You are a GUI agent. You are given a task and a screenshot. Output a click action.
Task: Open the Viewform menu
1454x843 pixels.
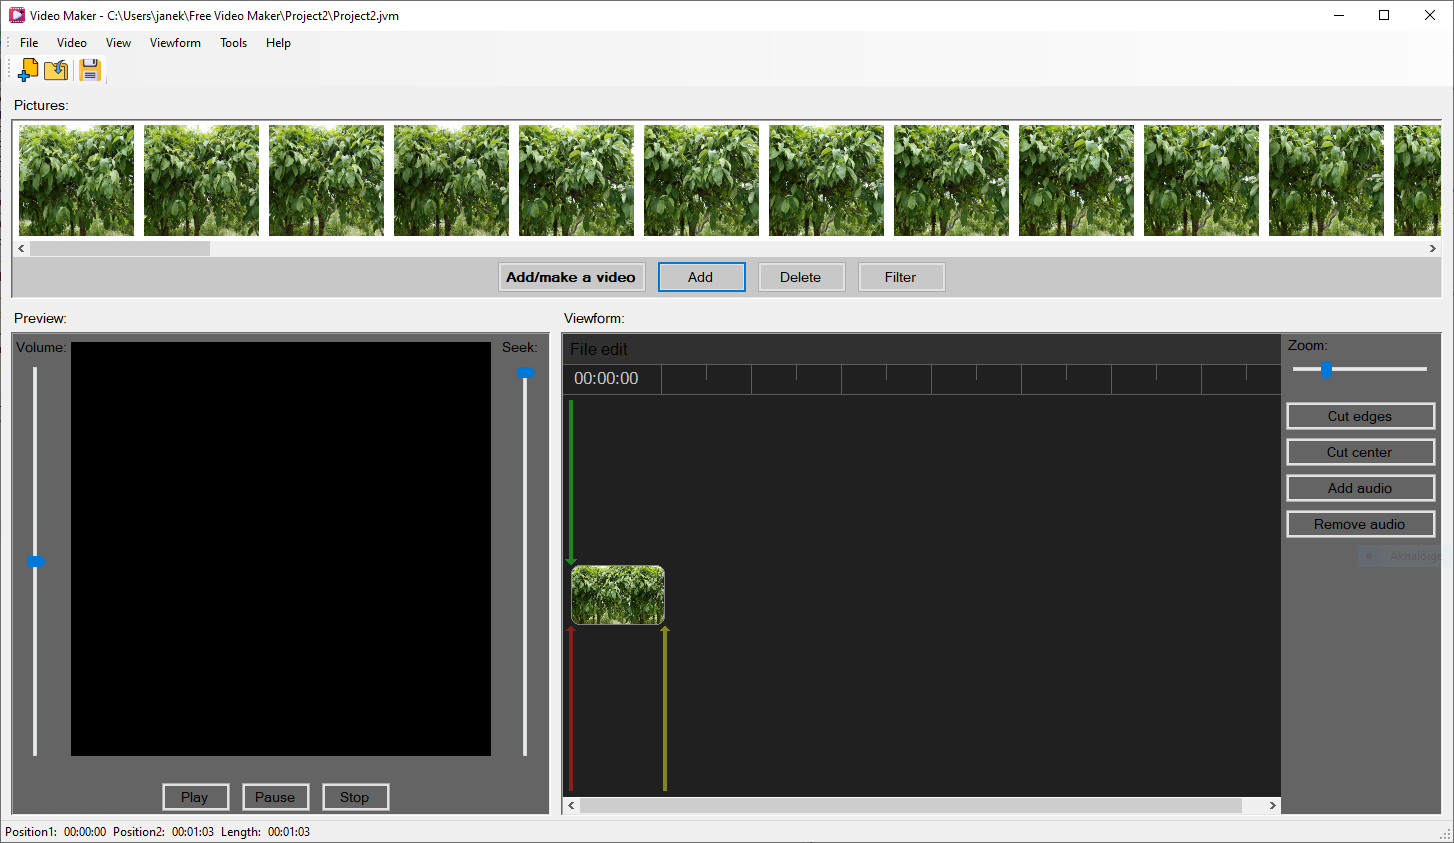click(x=175, y=43)
